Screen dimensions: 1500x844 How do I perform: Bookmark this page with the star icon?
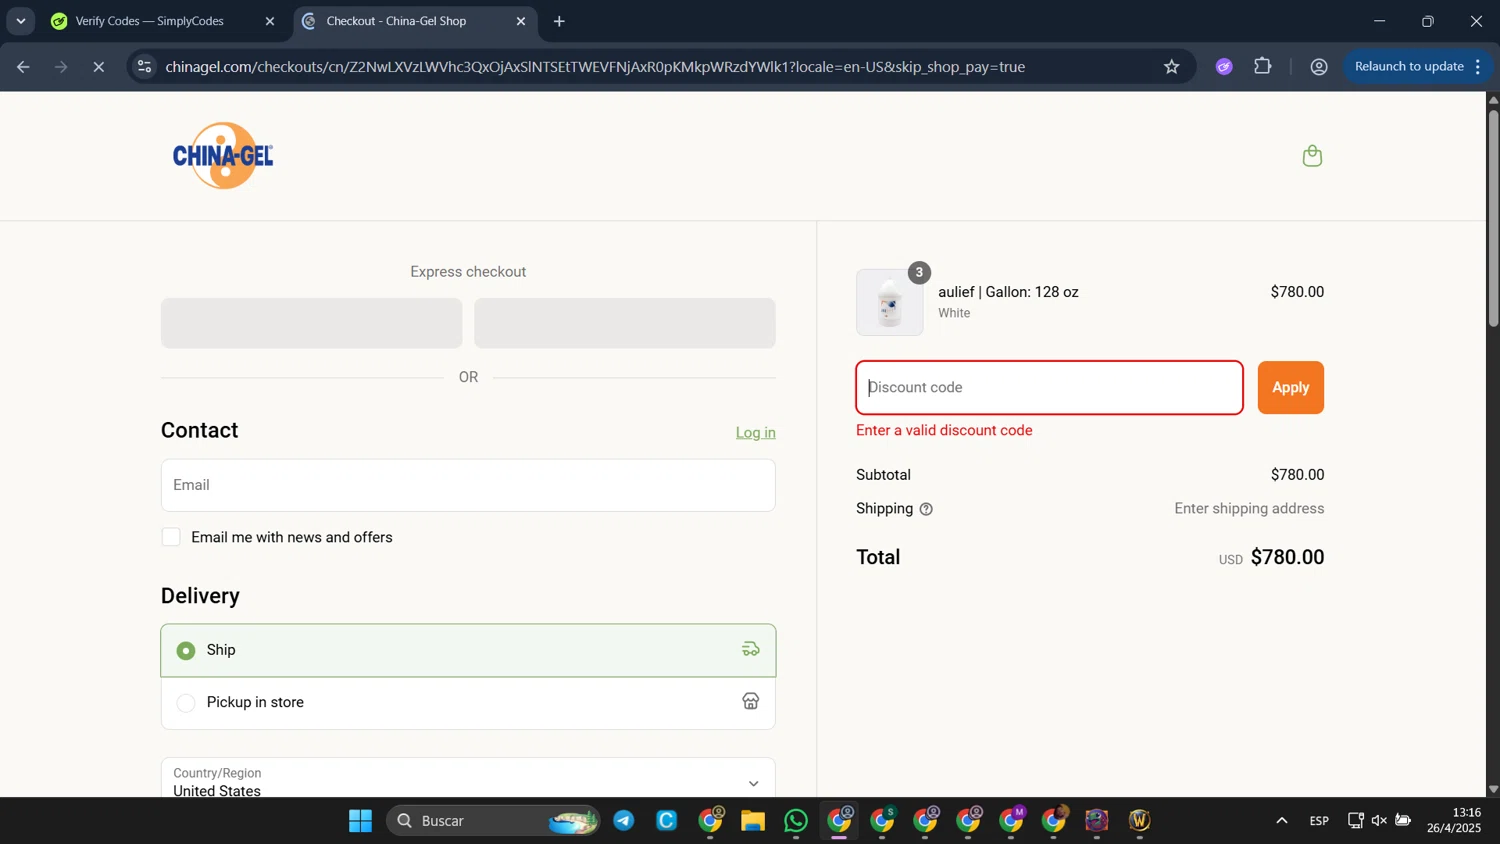click(x=1171, y=67)
